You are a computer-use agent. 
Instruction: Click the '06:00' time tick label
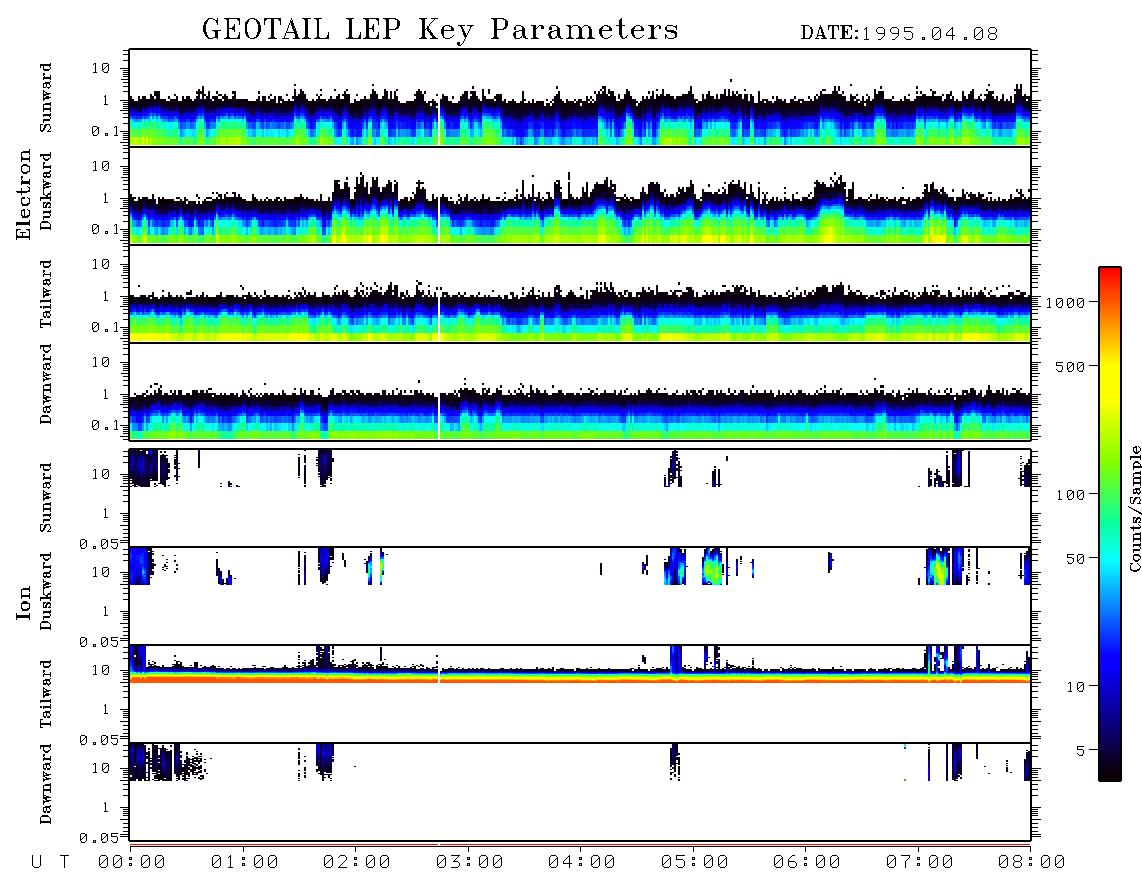[807, 863]
